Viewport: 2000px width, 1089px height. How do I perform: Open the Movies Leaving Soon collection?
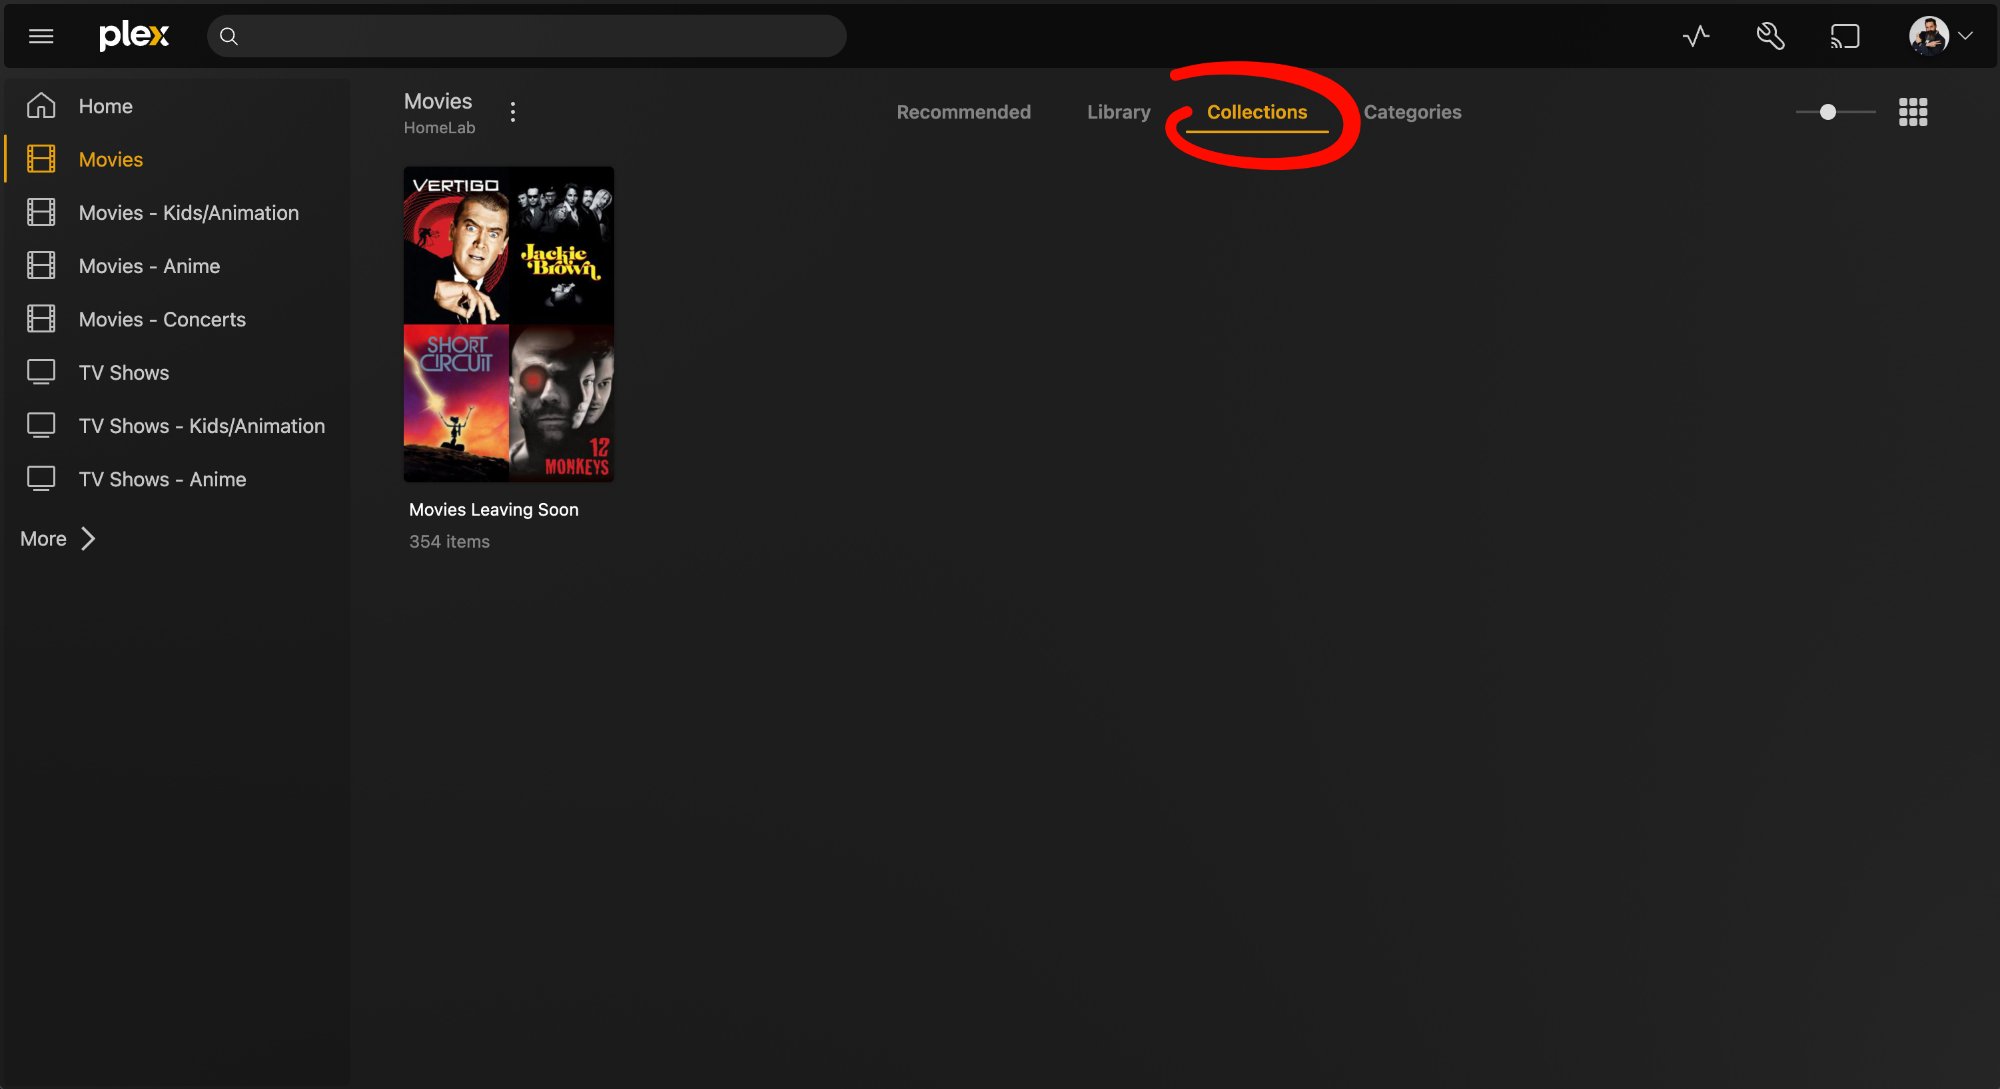click(x=508, y=324)
